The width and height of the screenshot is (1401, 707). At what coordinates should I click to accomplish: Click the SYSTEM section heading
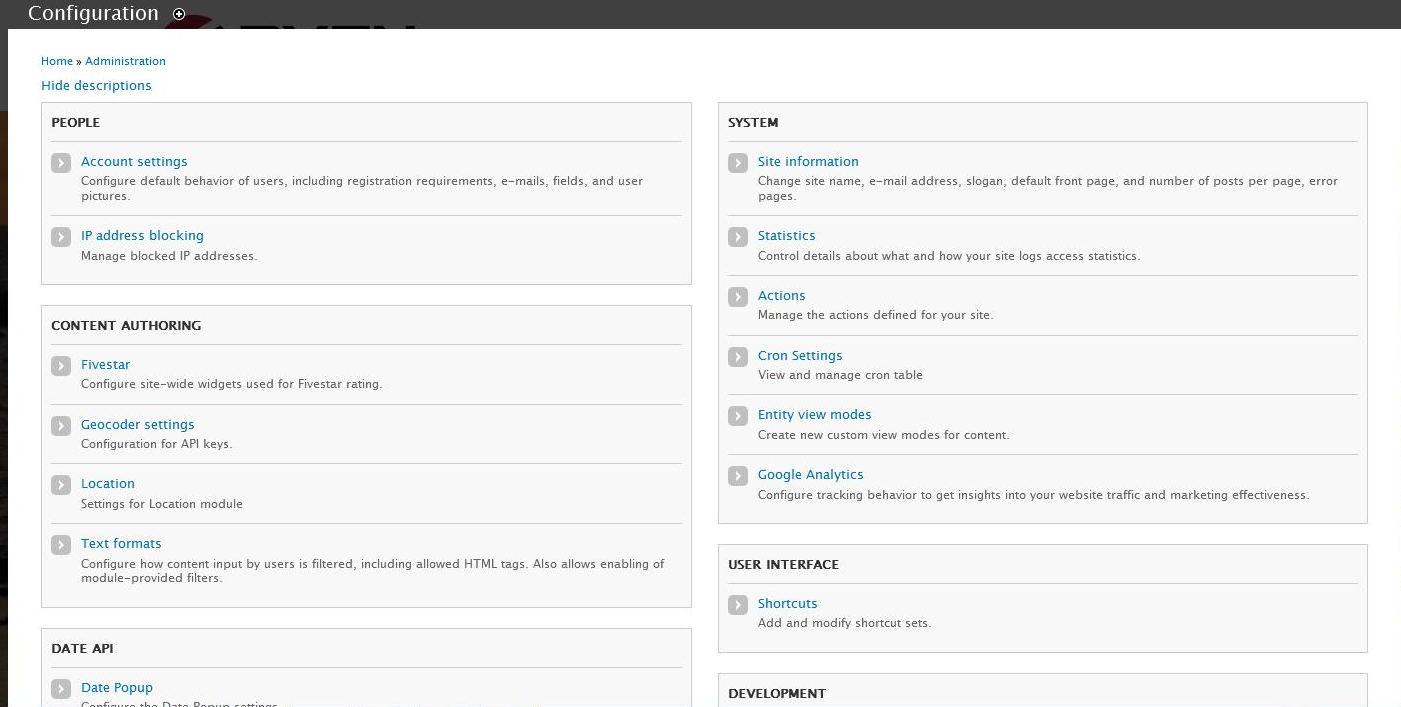tap(753, 123)
